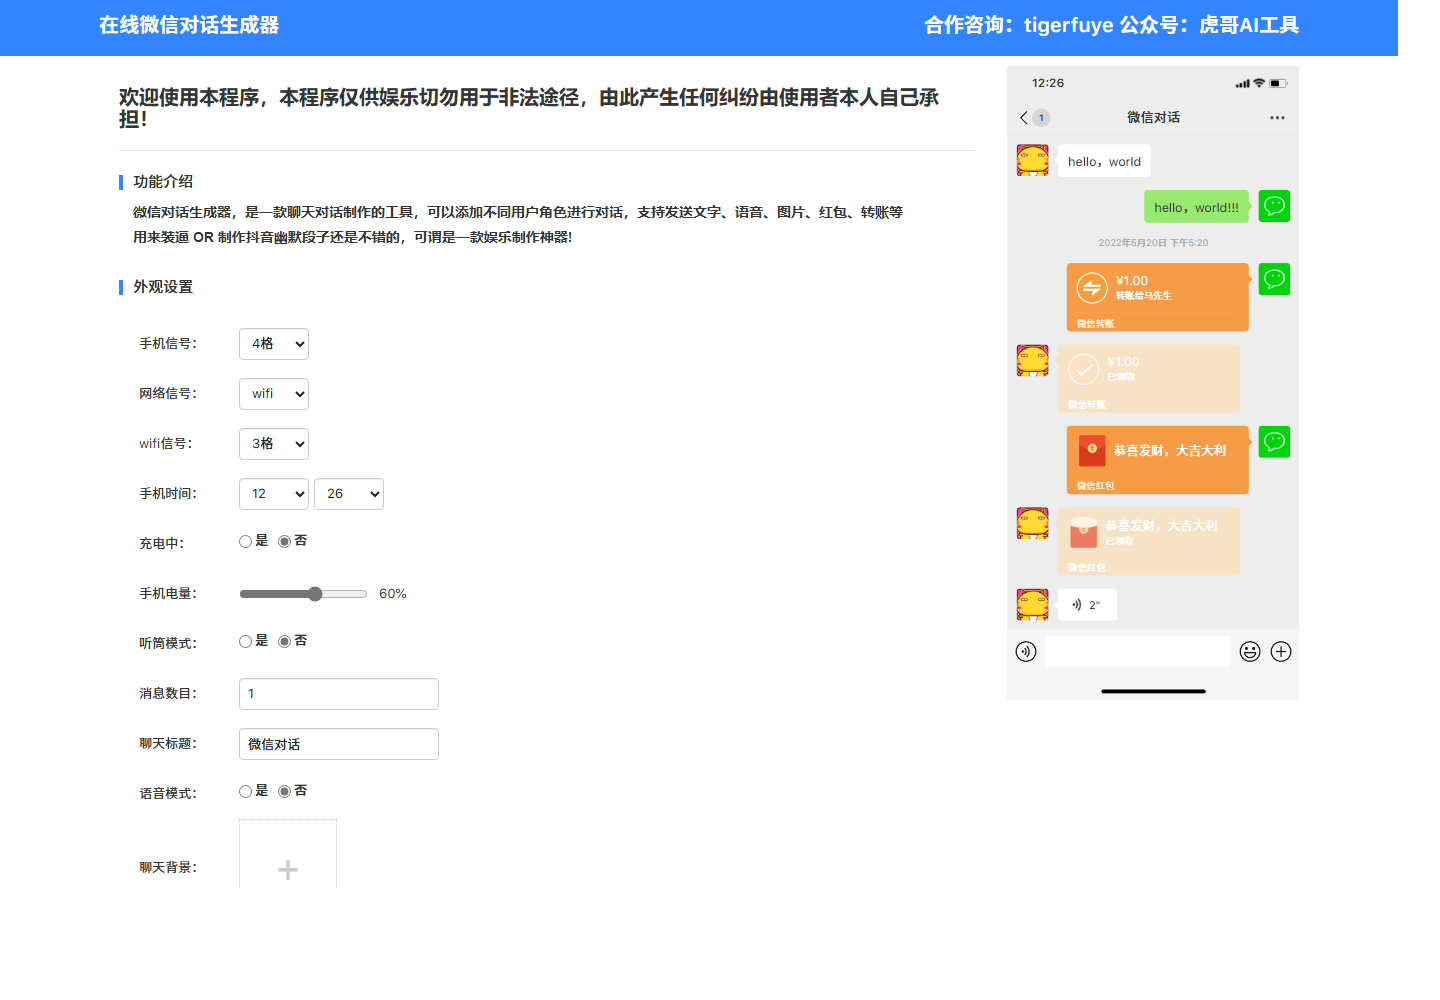Click the signal bars in phone status bar

[1242, 84]
